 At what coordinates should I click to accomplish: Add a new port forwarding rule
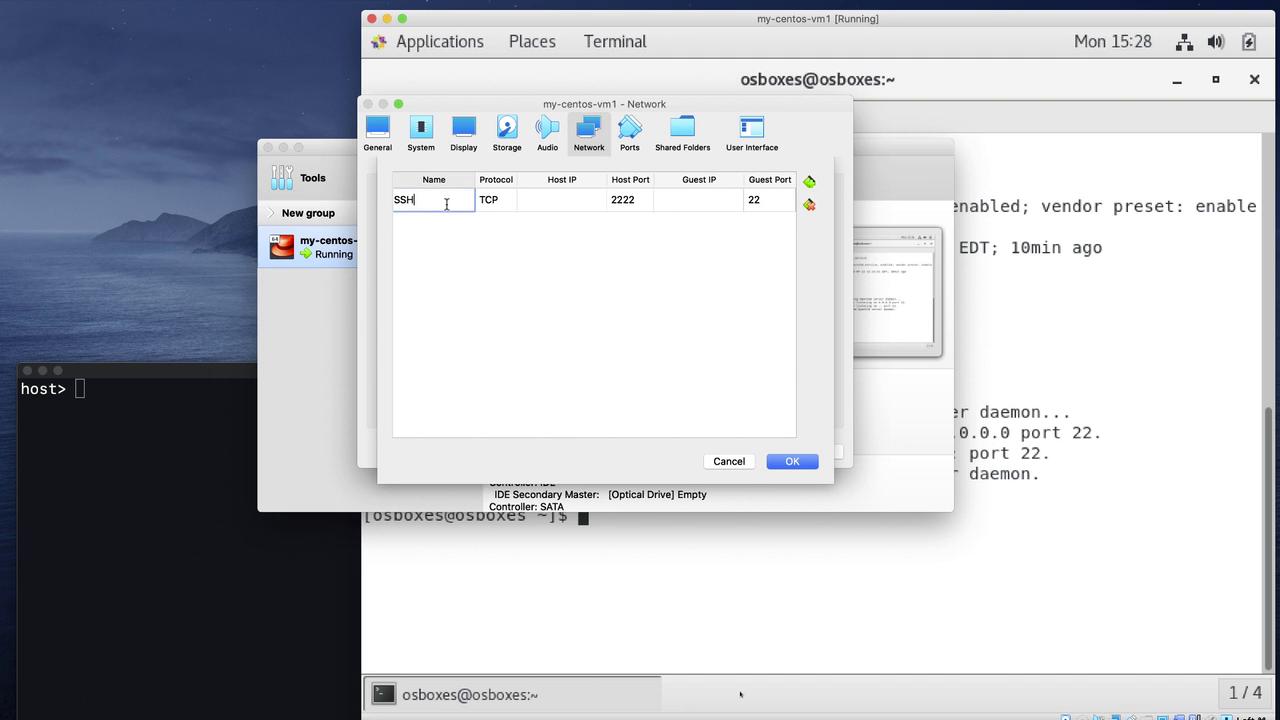pyautogui.click(x=809, y=182)
